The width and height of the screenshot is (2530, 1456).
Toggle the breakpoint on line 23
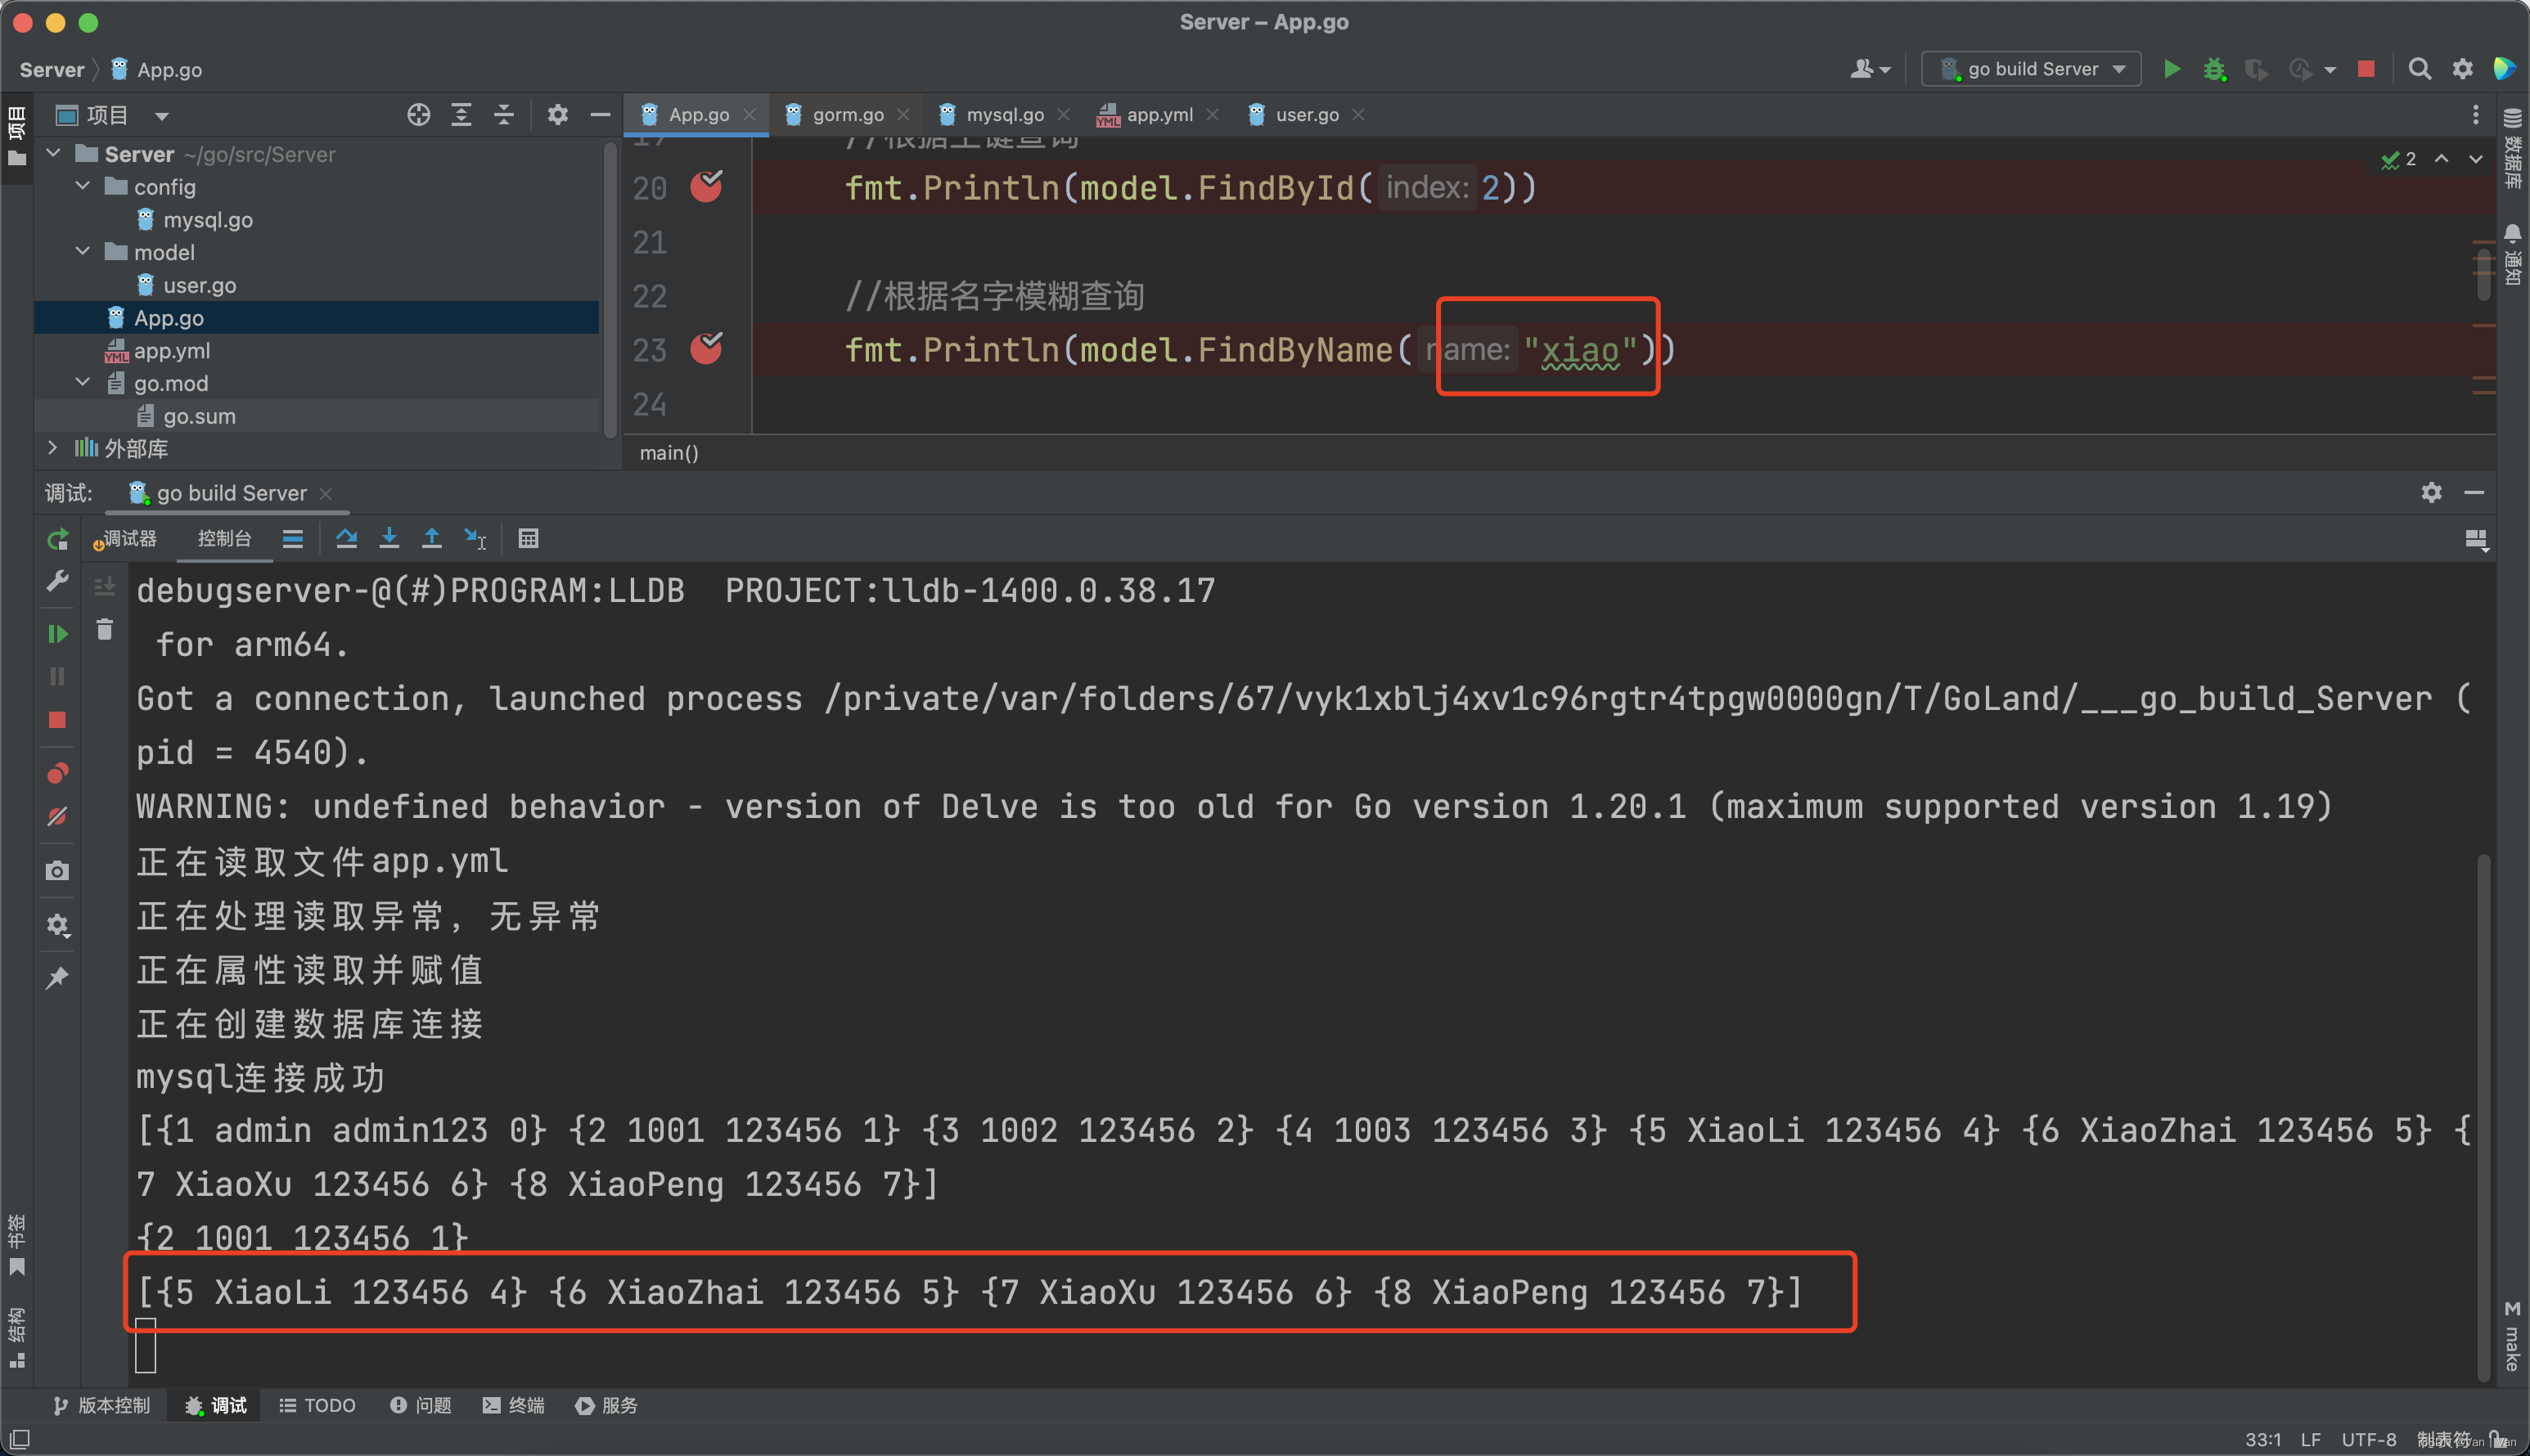click(706, 349)
